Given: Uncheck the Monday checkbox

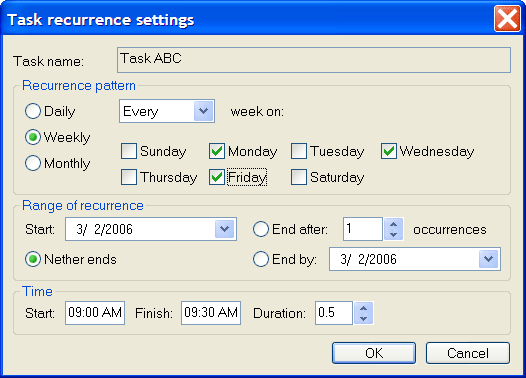Looking at the screenshot, I should tap(217, 151).
